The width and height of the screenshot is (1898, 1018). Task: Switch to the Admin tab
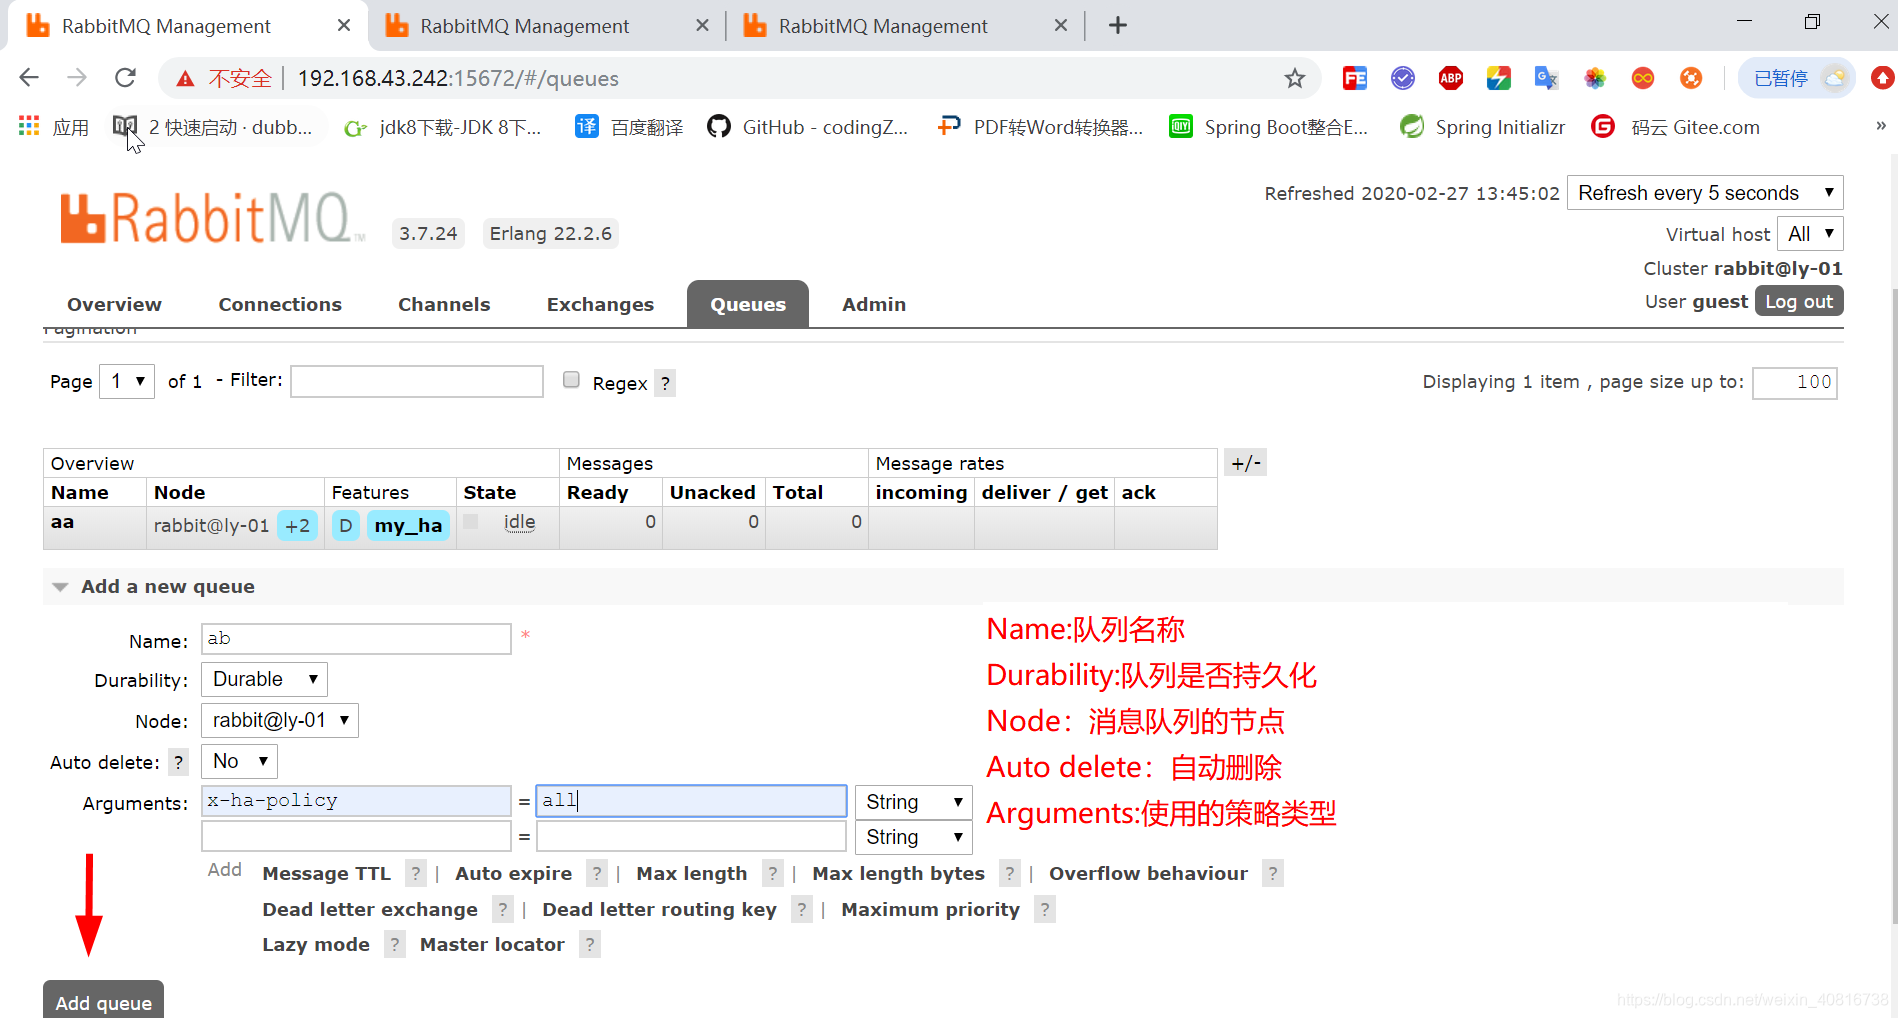[874, 304]
